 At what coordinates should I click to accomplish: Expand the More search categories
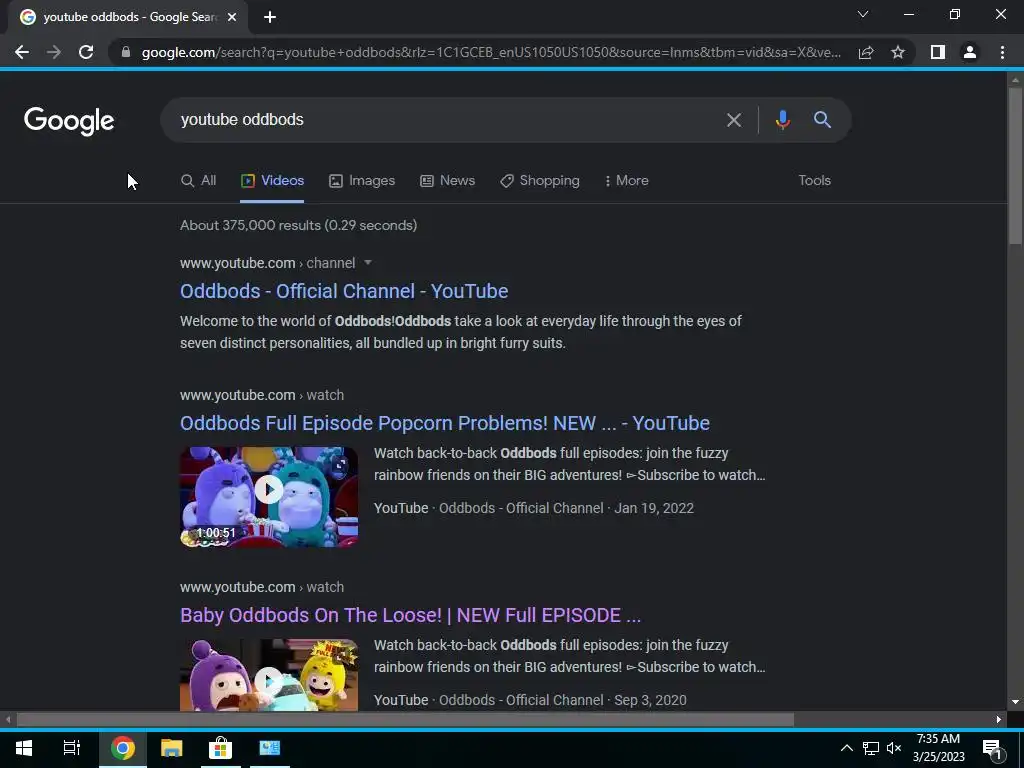[626, 181]
